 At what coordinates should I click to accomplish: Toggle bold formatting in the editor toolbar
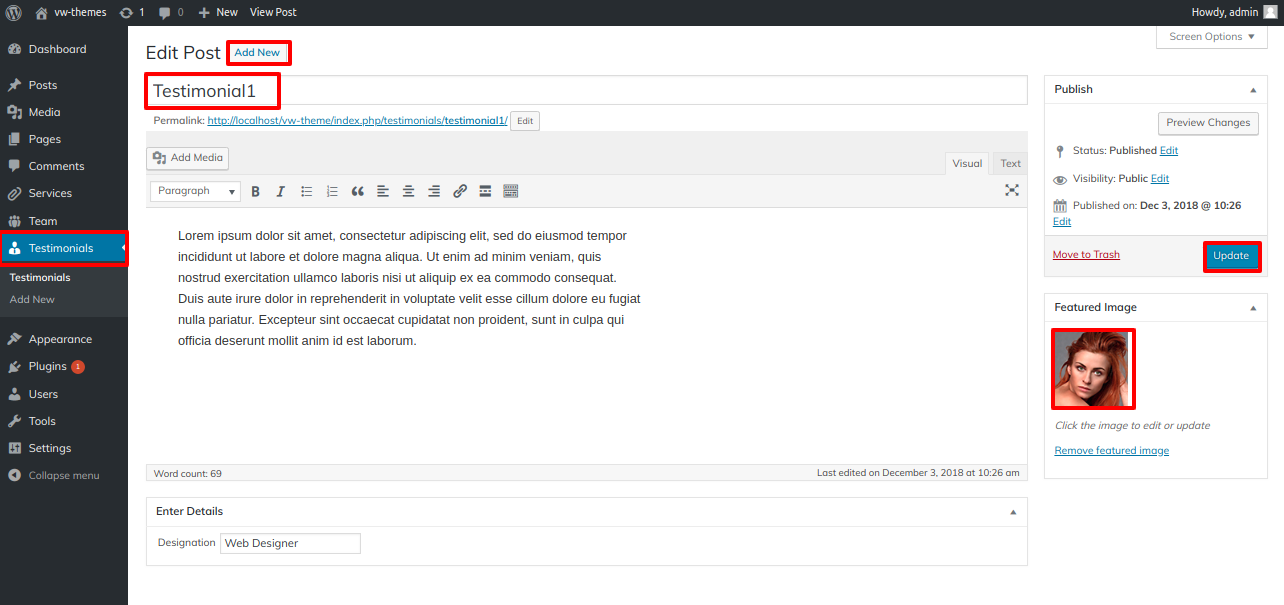click(255, 191)
